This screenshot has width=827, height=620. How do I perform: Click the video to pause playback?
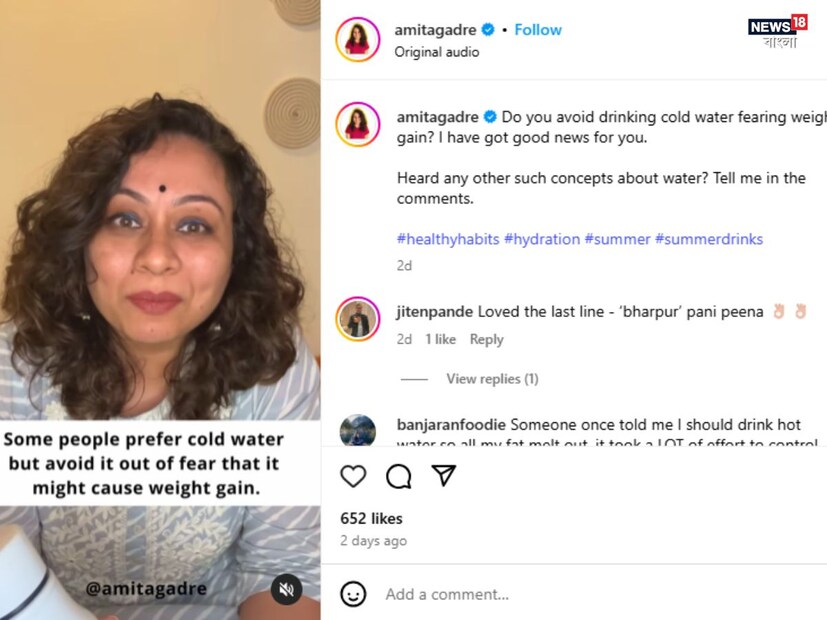(160, 250)
